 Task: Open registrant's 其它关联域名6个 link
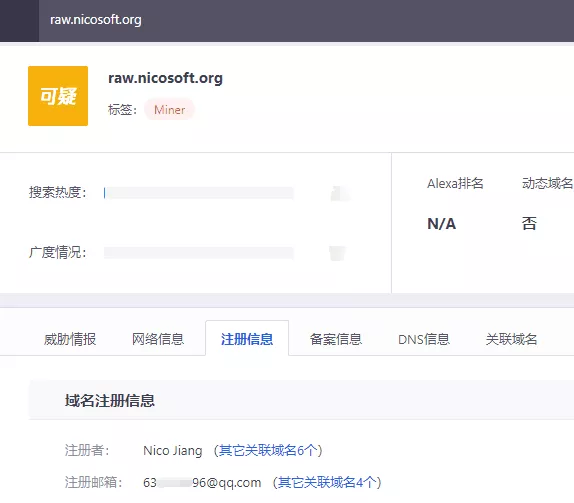pyautogui.click(x=268, y=450)
